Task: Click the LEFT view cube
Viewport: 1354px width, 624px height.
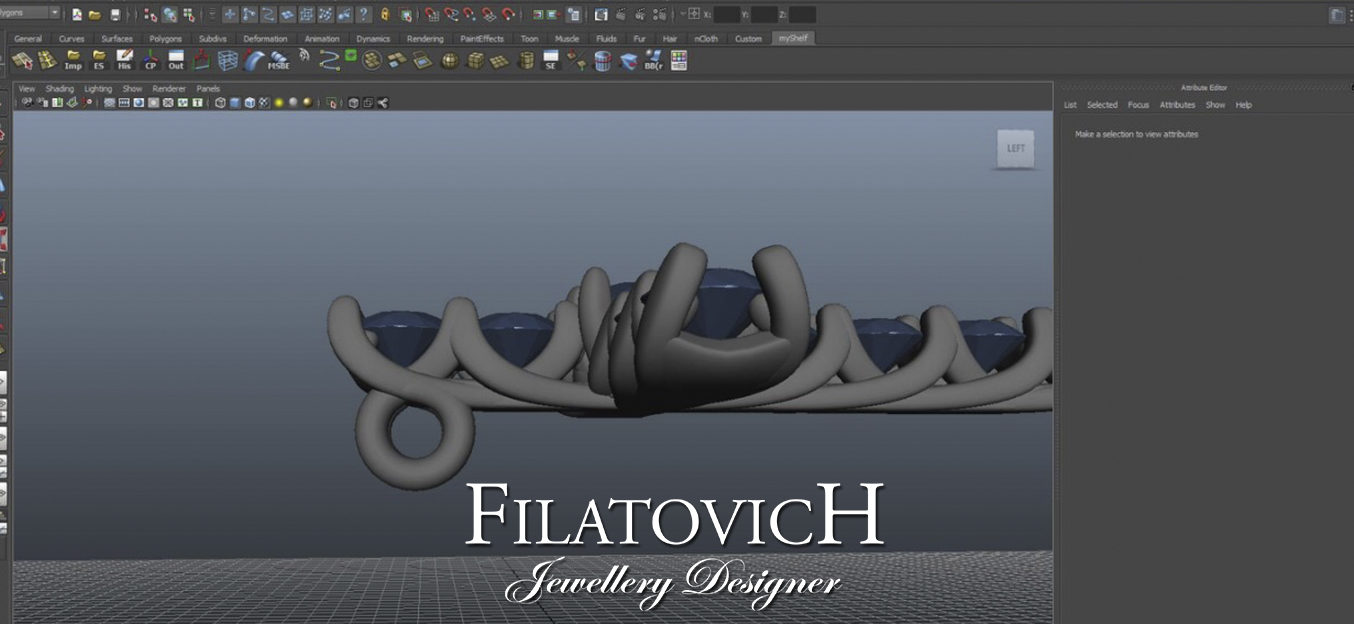Action: 1015,149
